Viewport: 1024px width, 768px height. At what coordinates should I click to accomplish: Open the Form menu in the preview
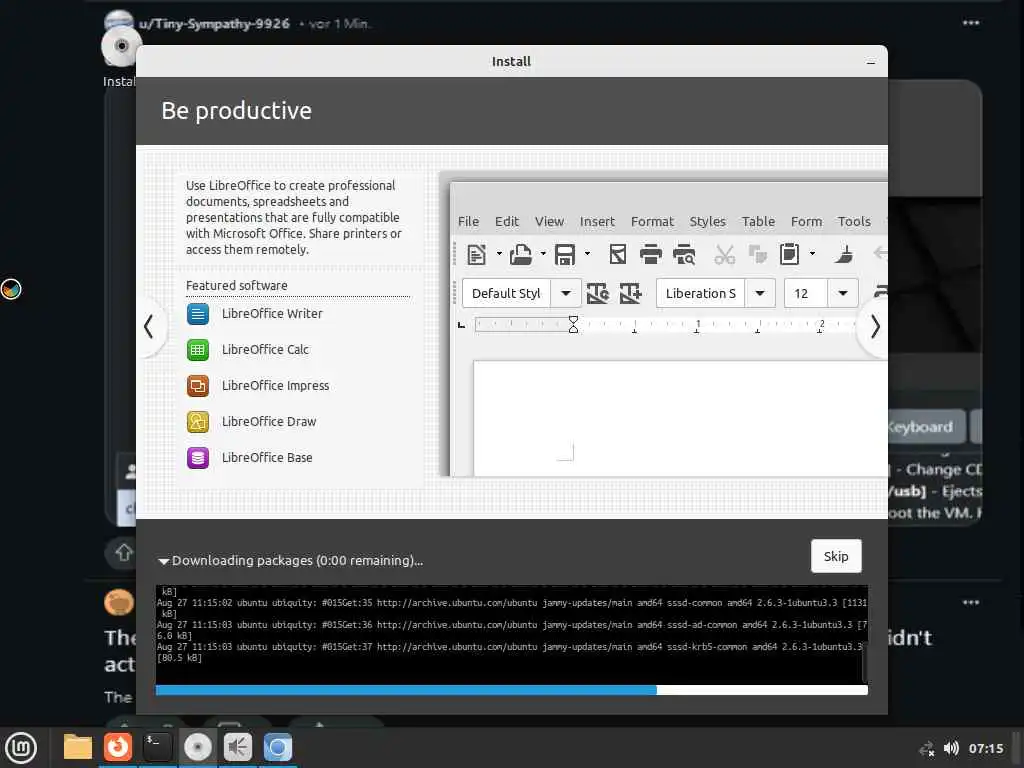point(807,221)
